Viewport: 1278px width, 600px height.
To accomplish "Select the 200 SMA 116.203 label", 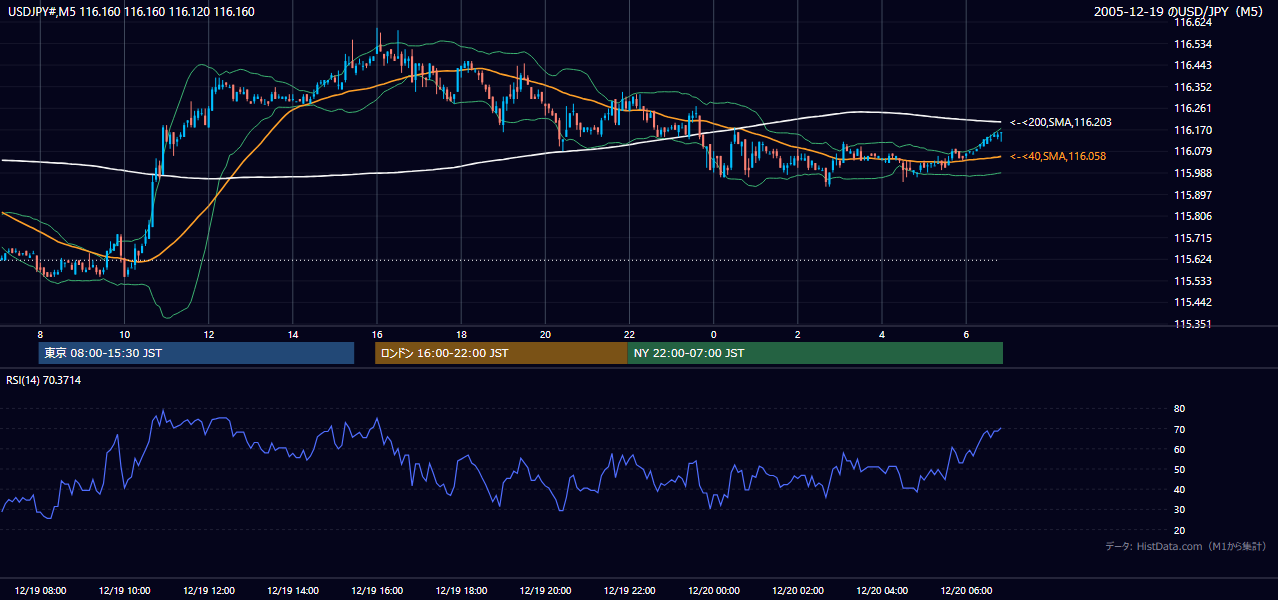I will point(1061,122).
